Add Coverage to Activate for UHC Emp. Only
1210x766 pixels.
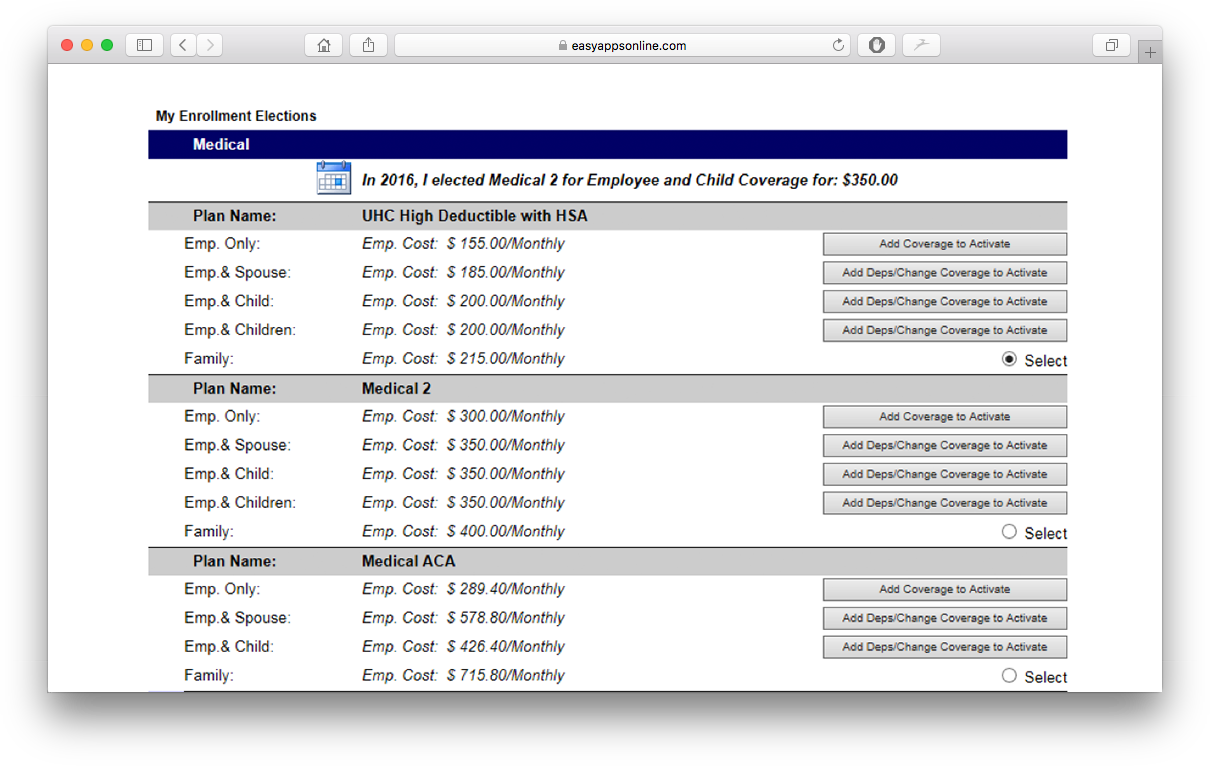coord(944,243)
